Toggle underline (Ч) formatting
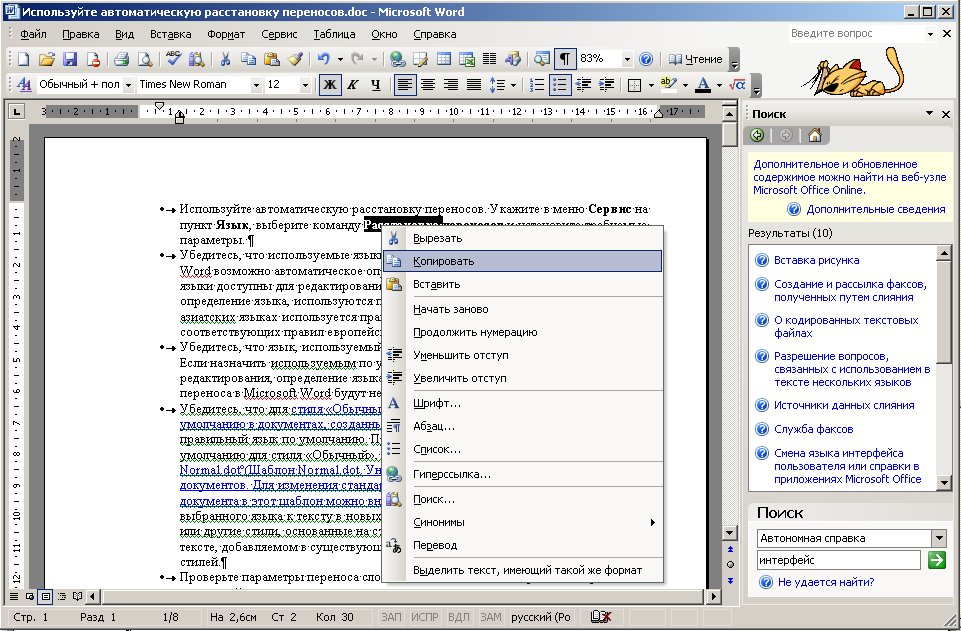961x631 pixels. click(x=376, y=85)
